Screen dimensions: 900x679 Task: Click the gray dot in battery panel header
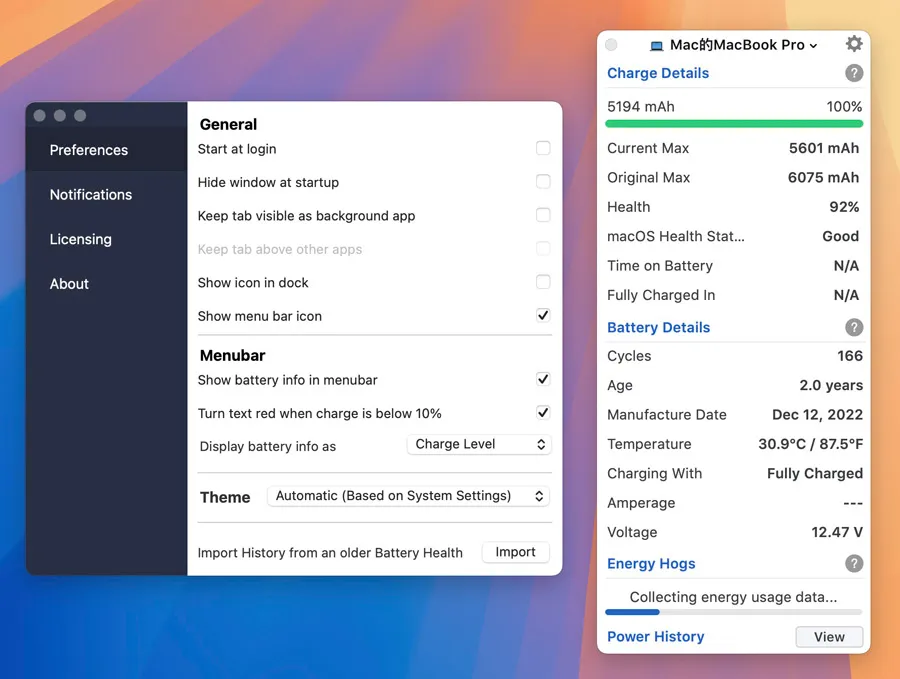(611, 45)
